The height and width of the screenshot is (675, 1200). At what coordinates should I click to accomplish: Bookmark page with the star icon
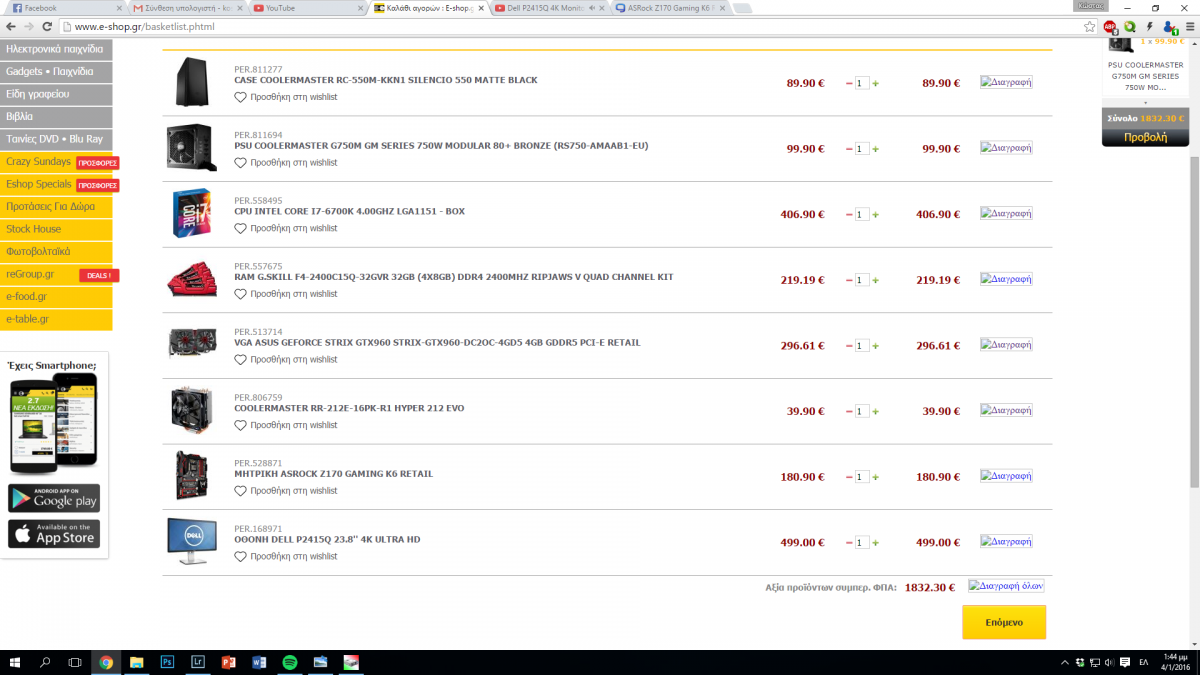pos(1090,27)
